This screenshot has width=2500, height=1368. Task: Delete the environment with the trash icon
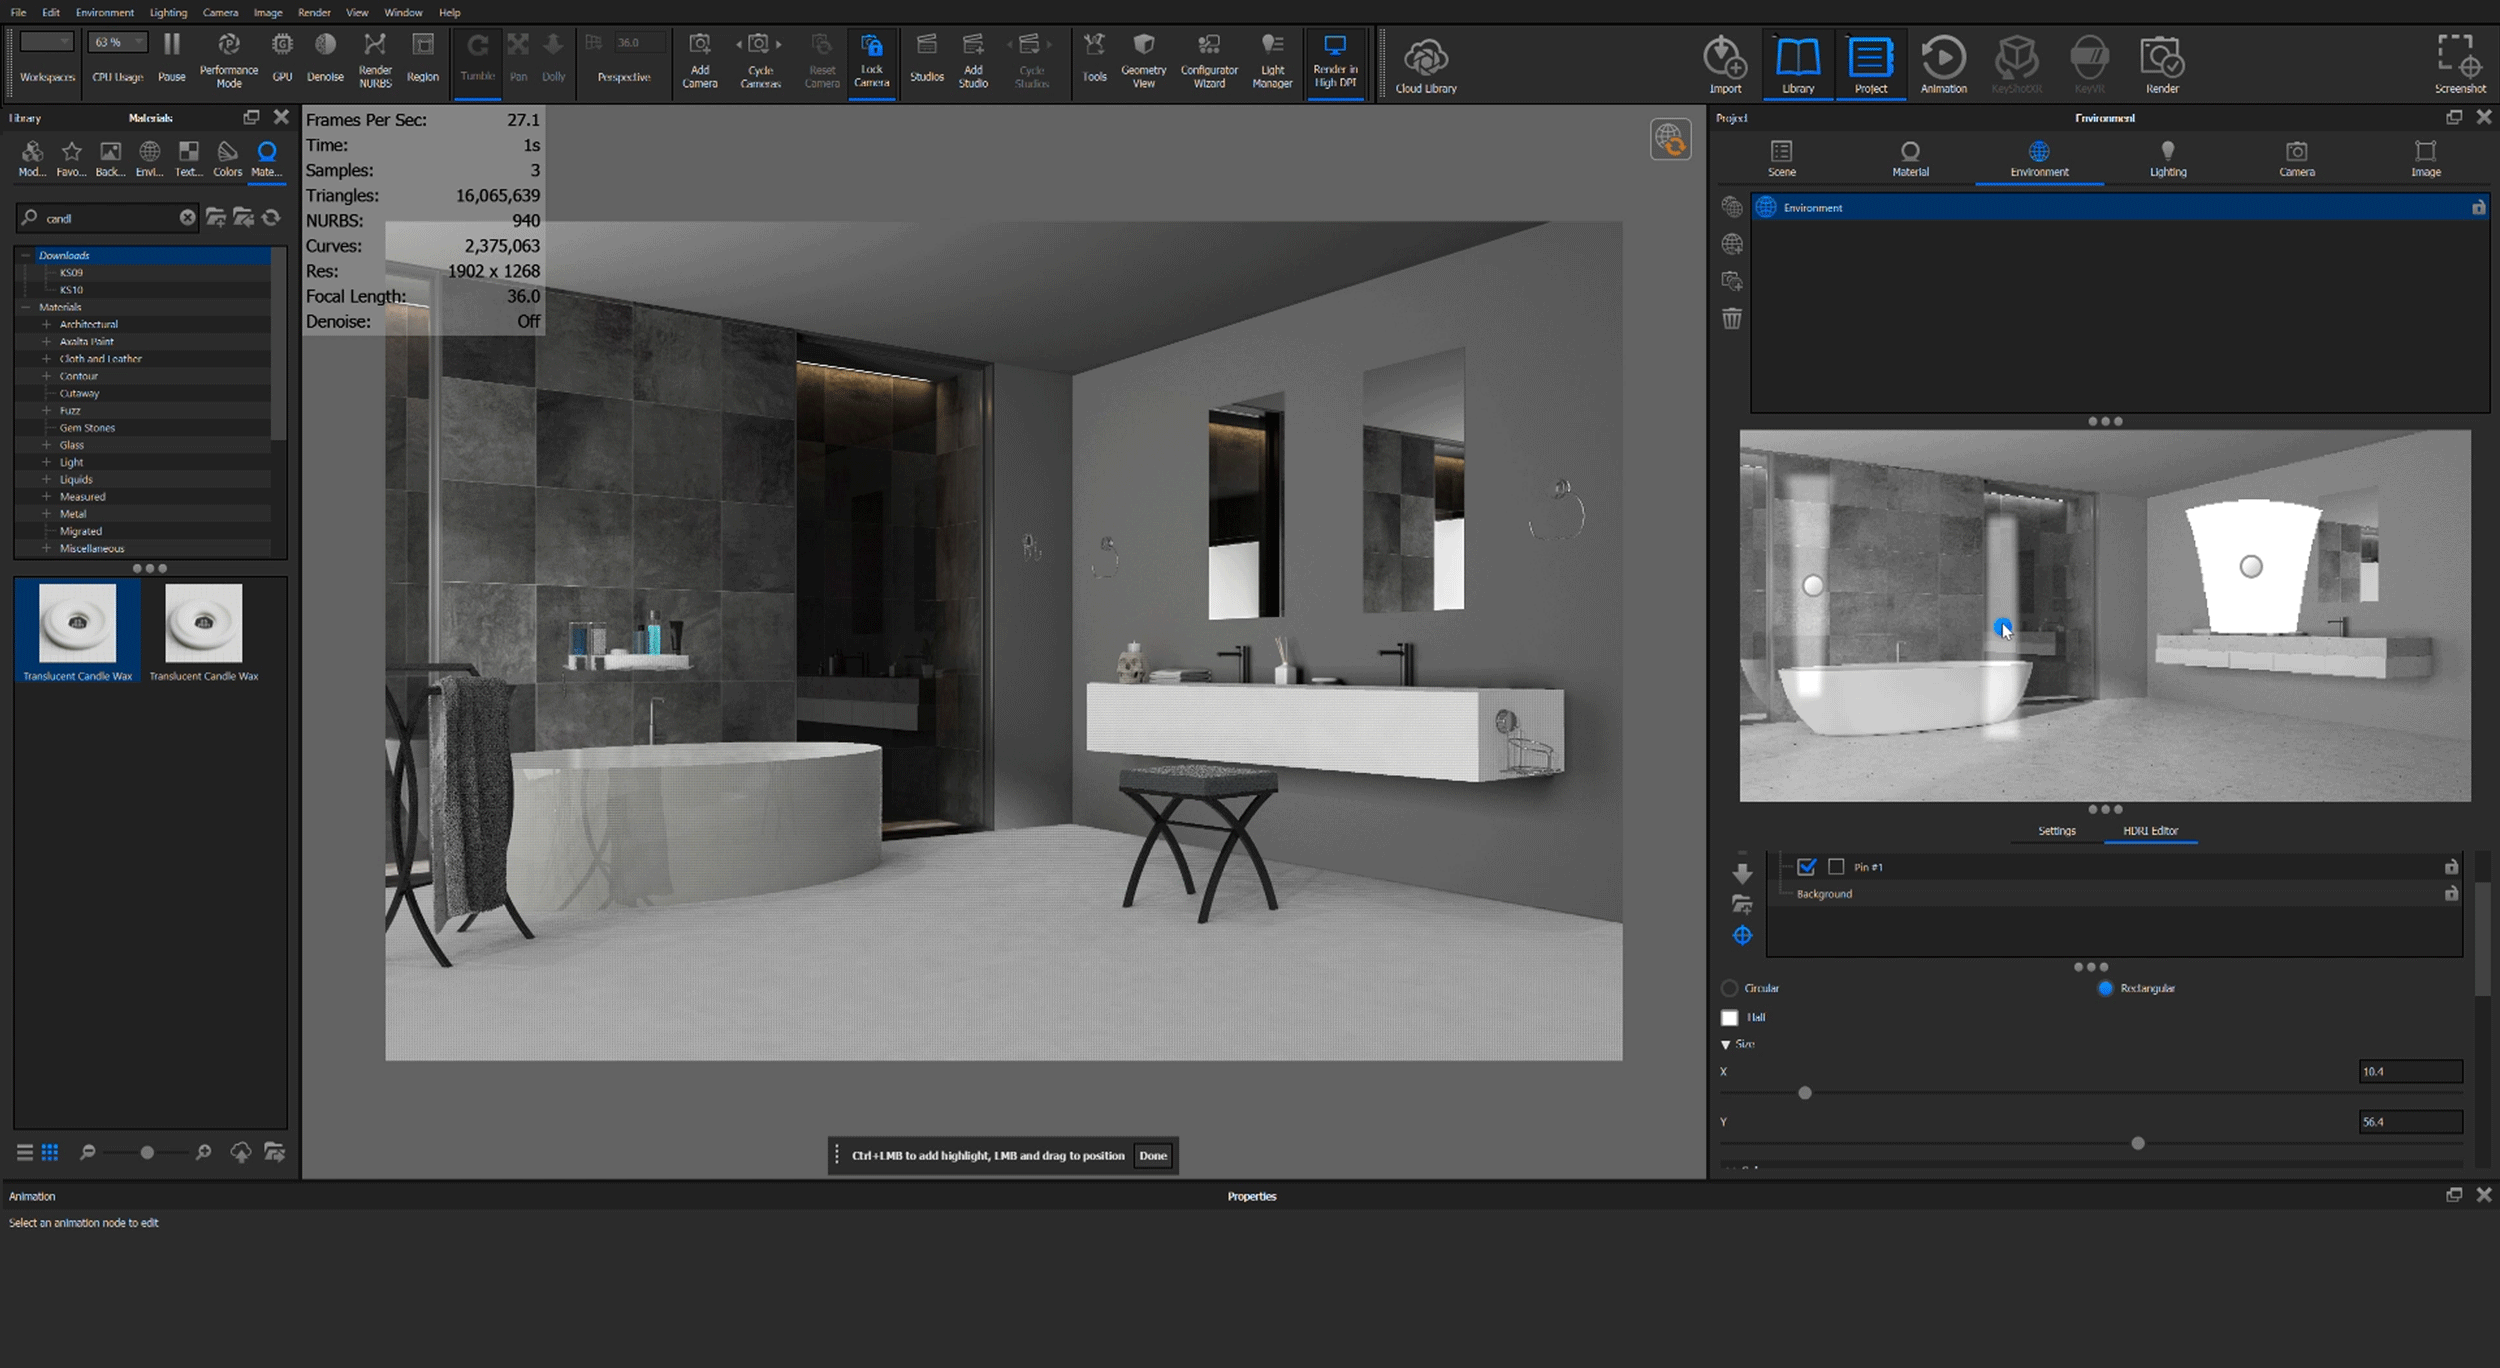pos(1732,319)
